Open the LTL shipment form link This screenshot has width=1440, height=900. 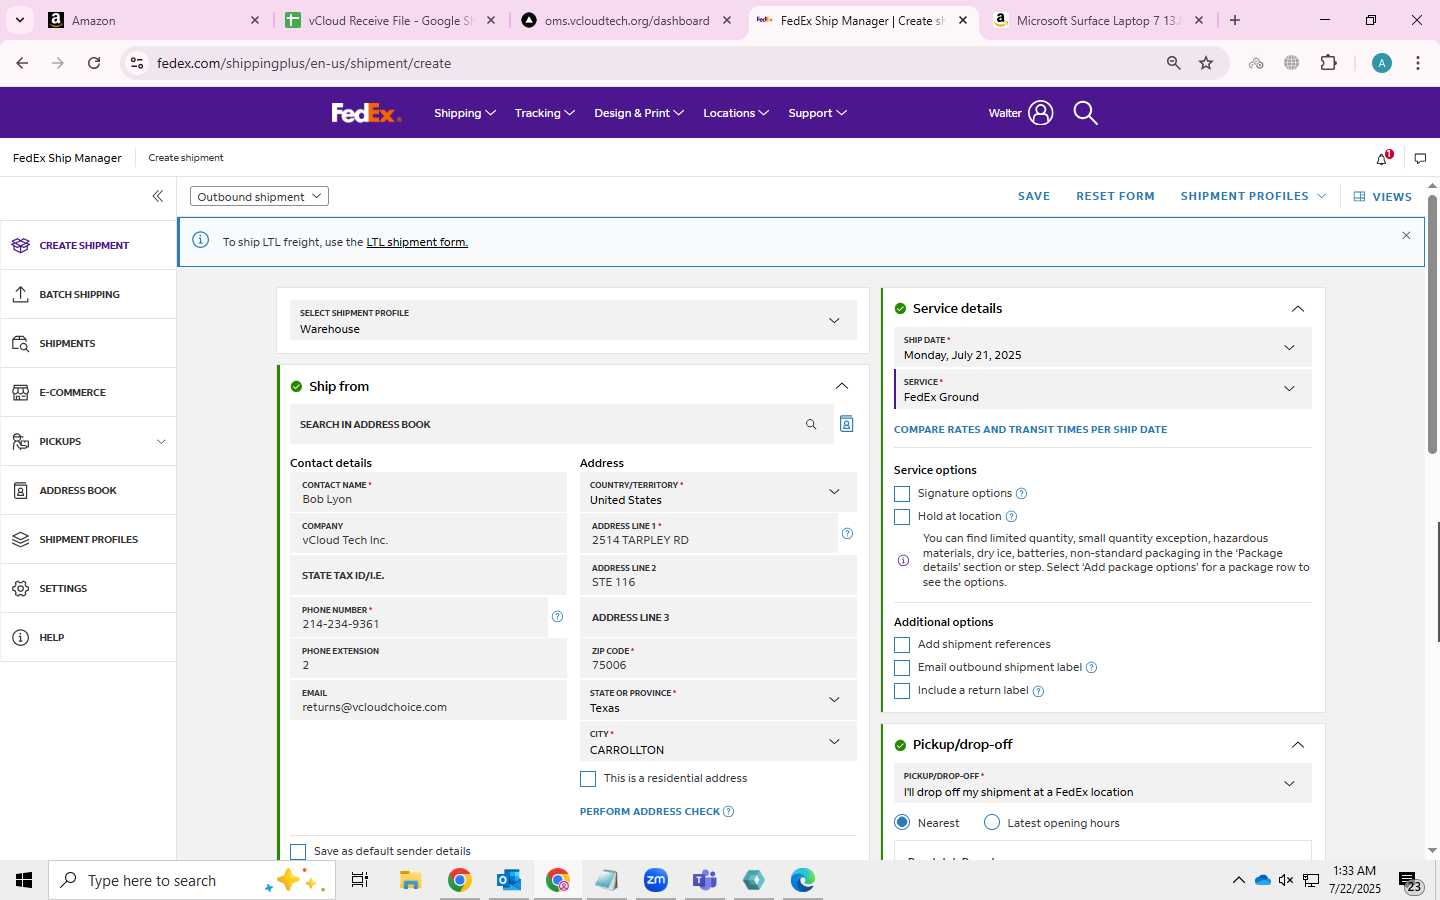click(417, 242)
